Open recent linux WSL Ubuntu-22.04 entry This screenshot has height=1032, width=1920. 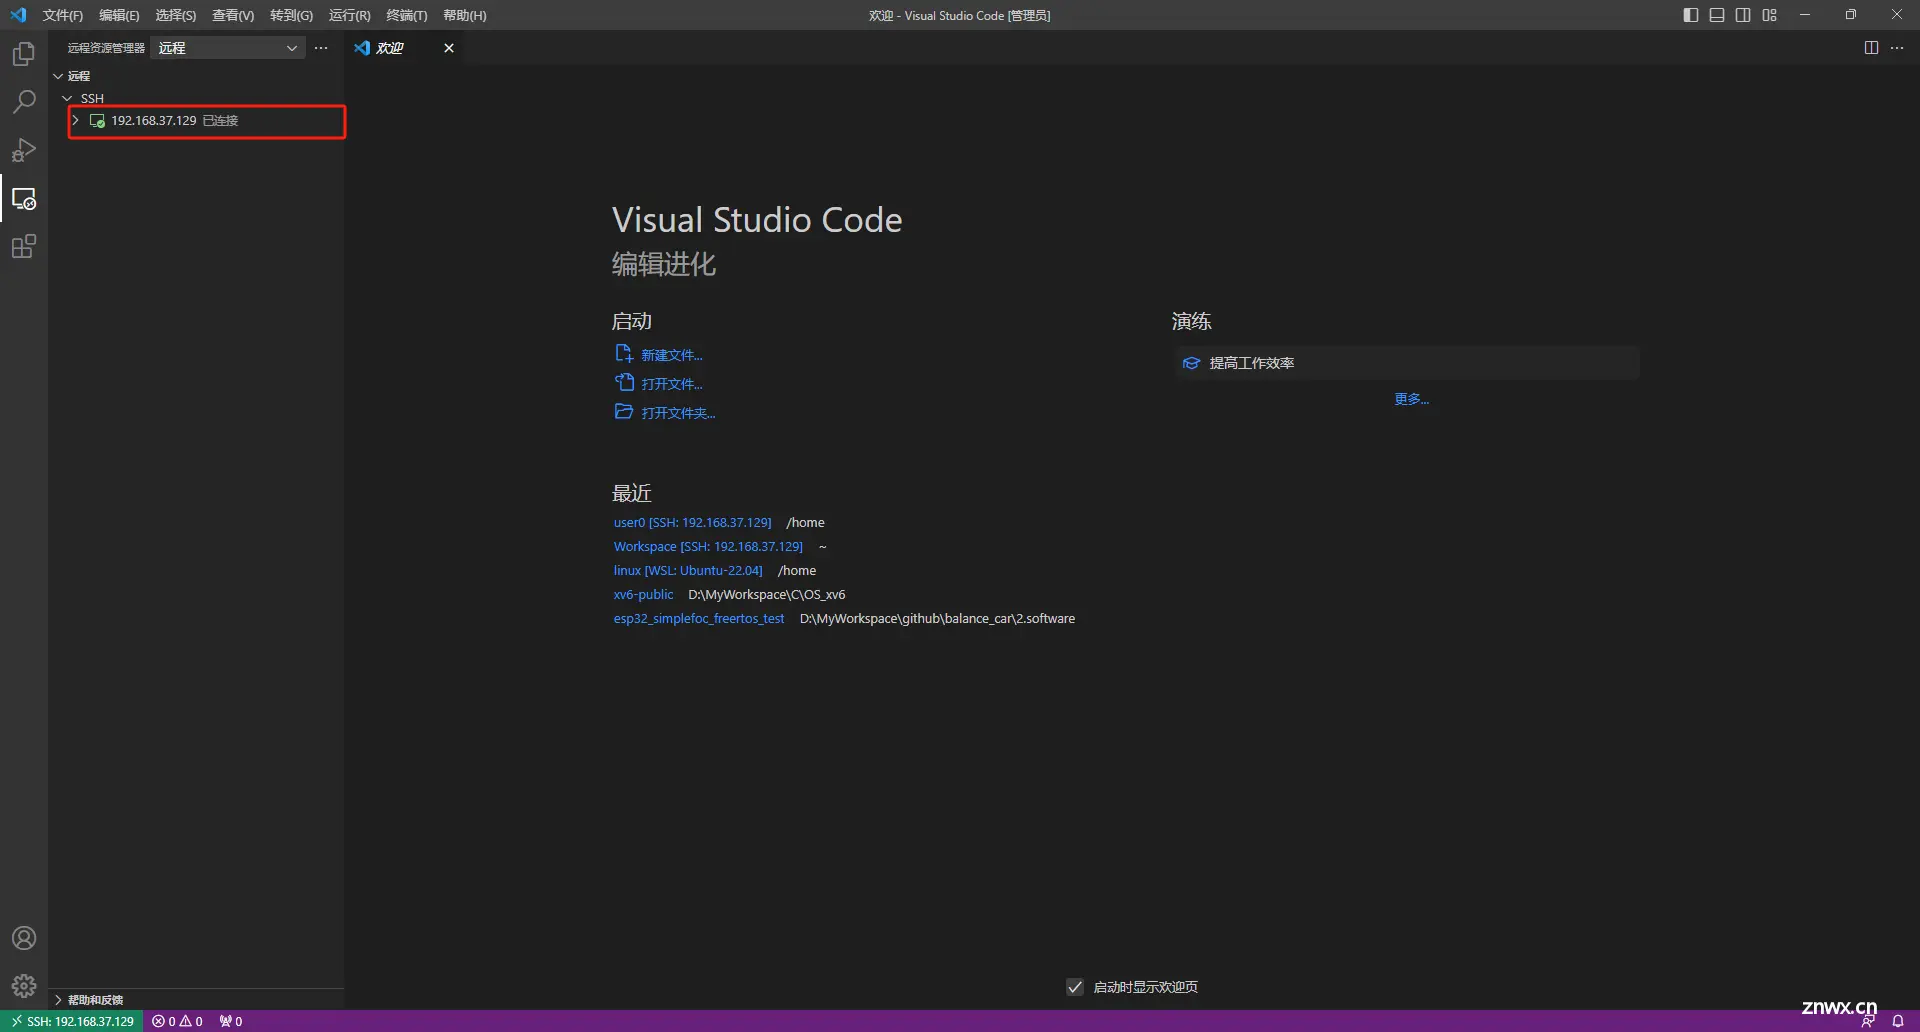pyautogui.click(x=688, y=570)
